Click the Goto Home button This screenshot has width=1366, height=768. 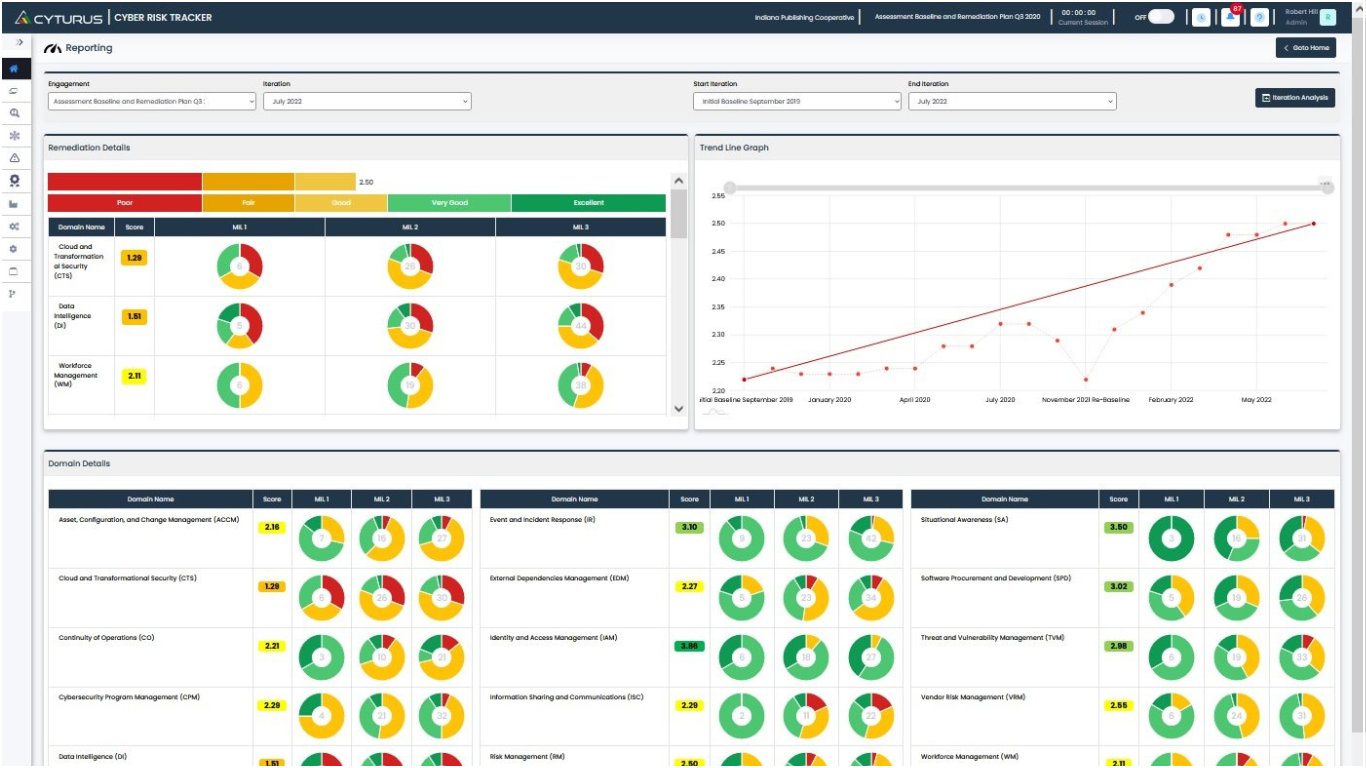(x=1305, y=48)
